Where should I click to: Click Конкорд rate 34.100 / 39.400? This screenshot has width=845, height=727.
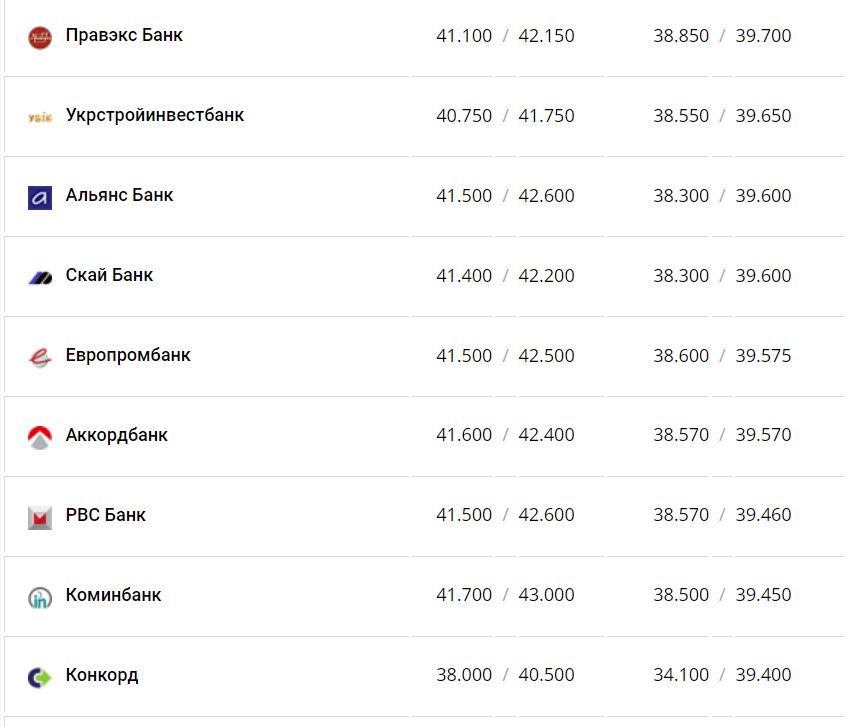coord(722,676)
